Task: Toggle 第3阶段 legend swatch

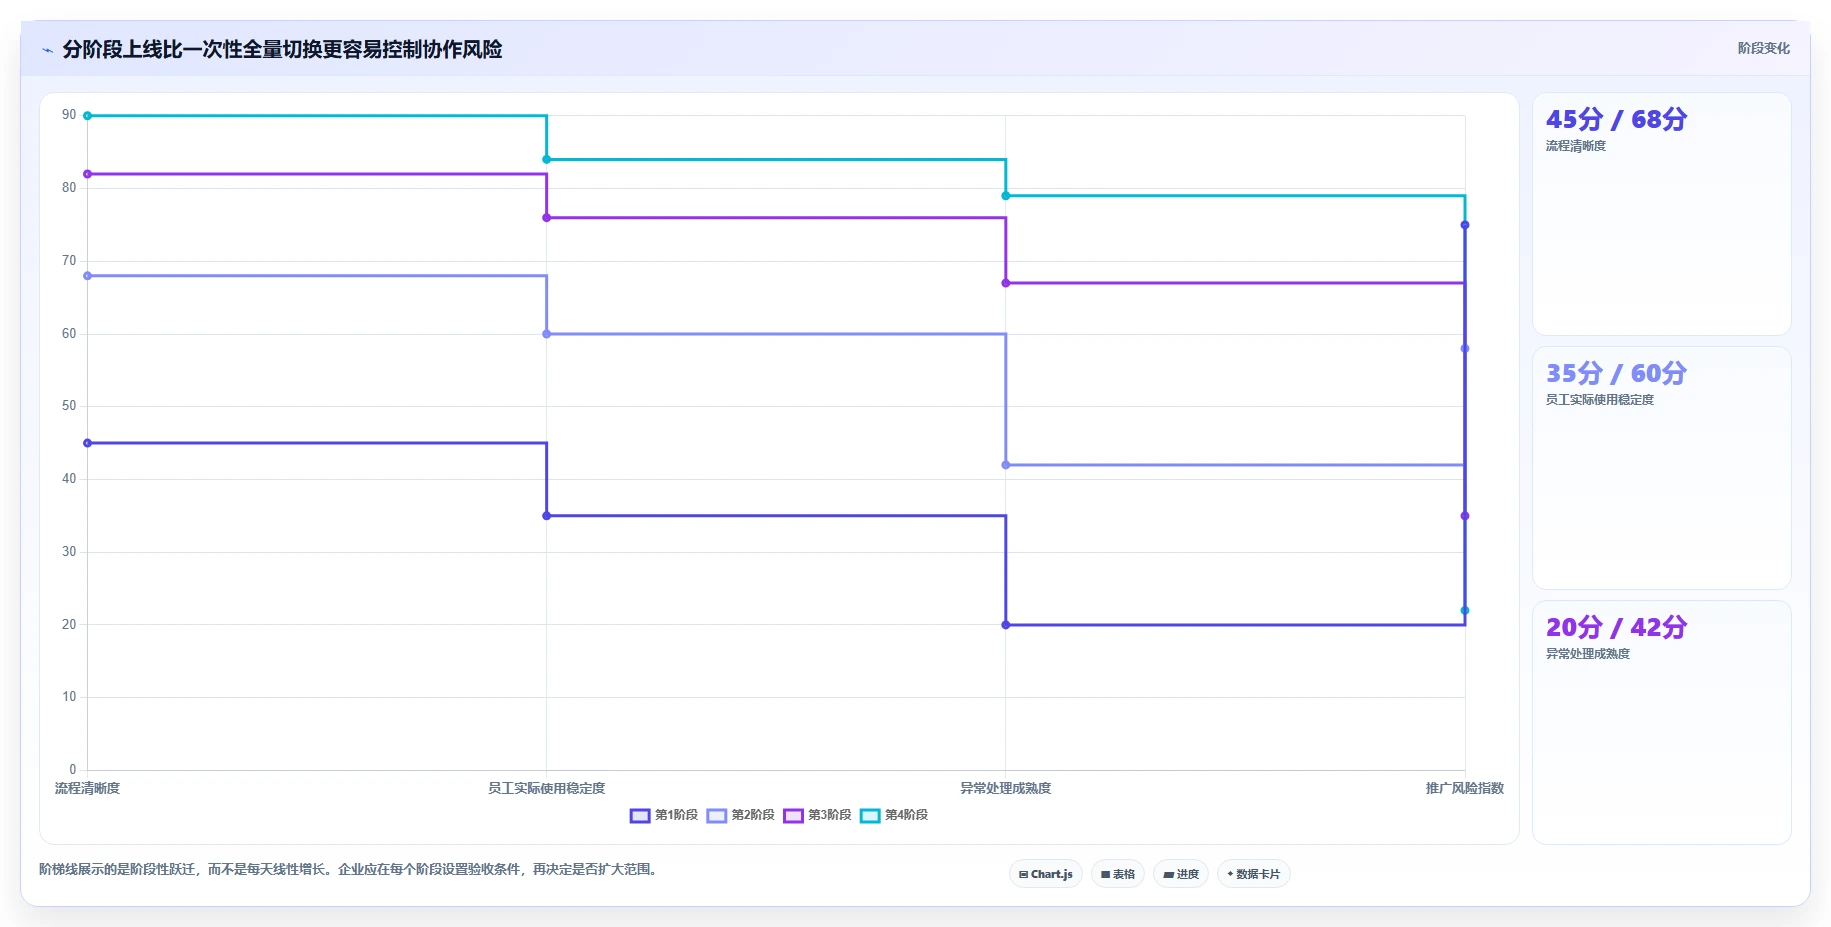Action: 793,815
